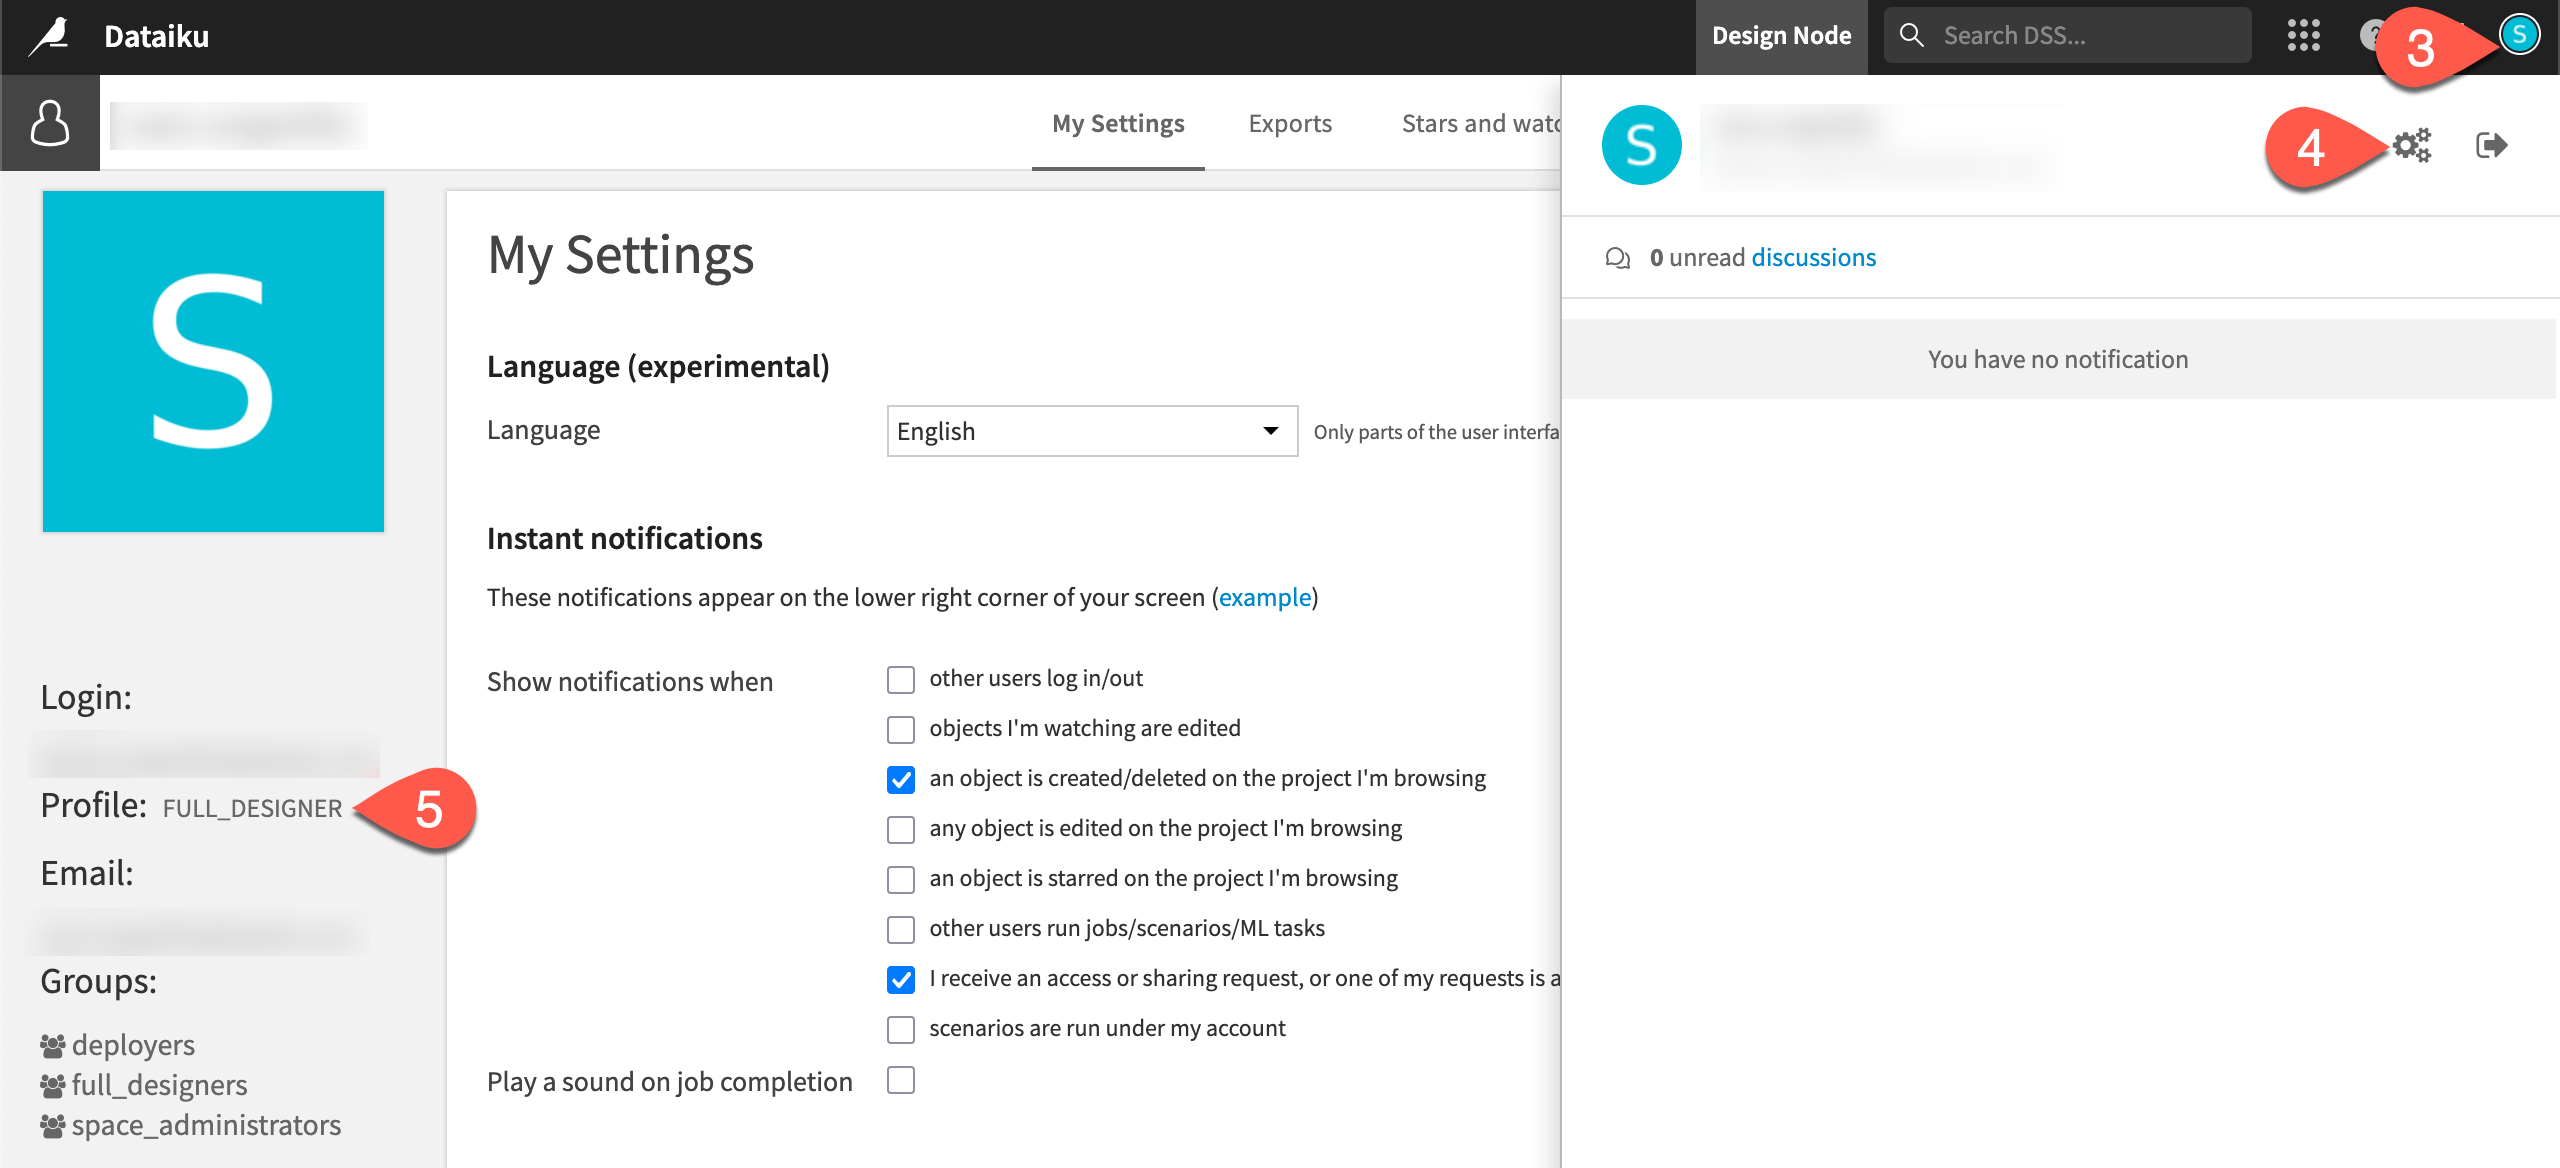Open the Exports tab
The image size is (2560, 1168).
pos(1290,123)
